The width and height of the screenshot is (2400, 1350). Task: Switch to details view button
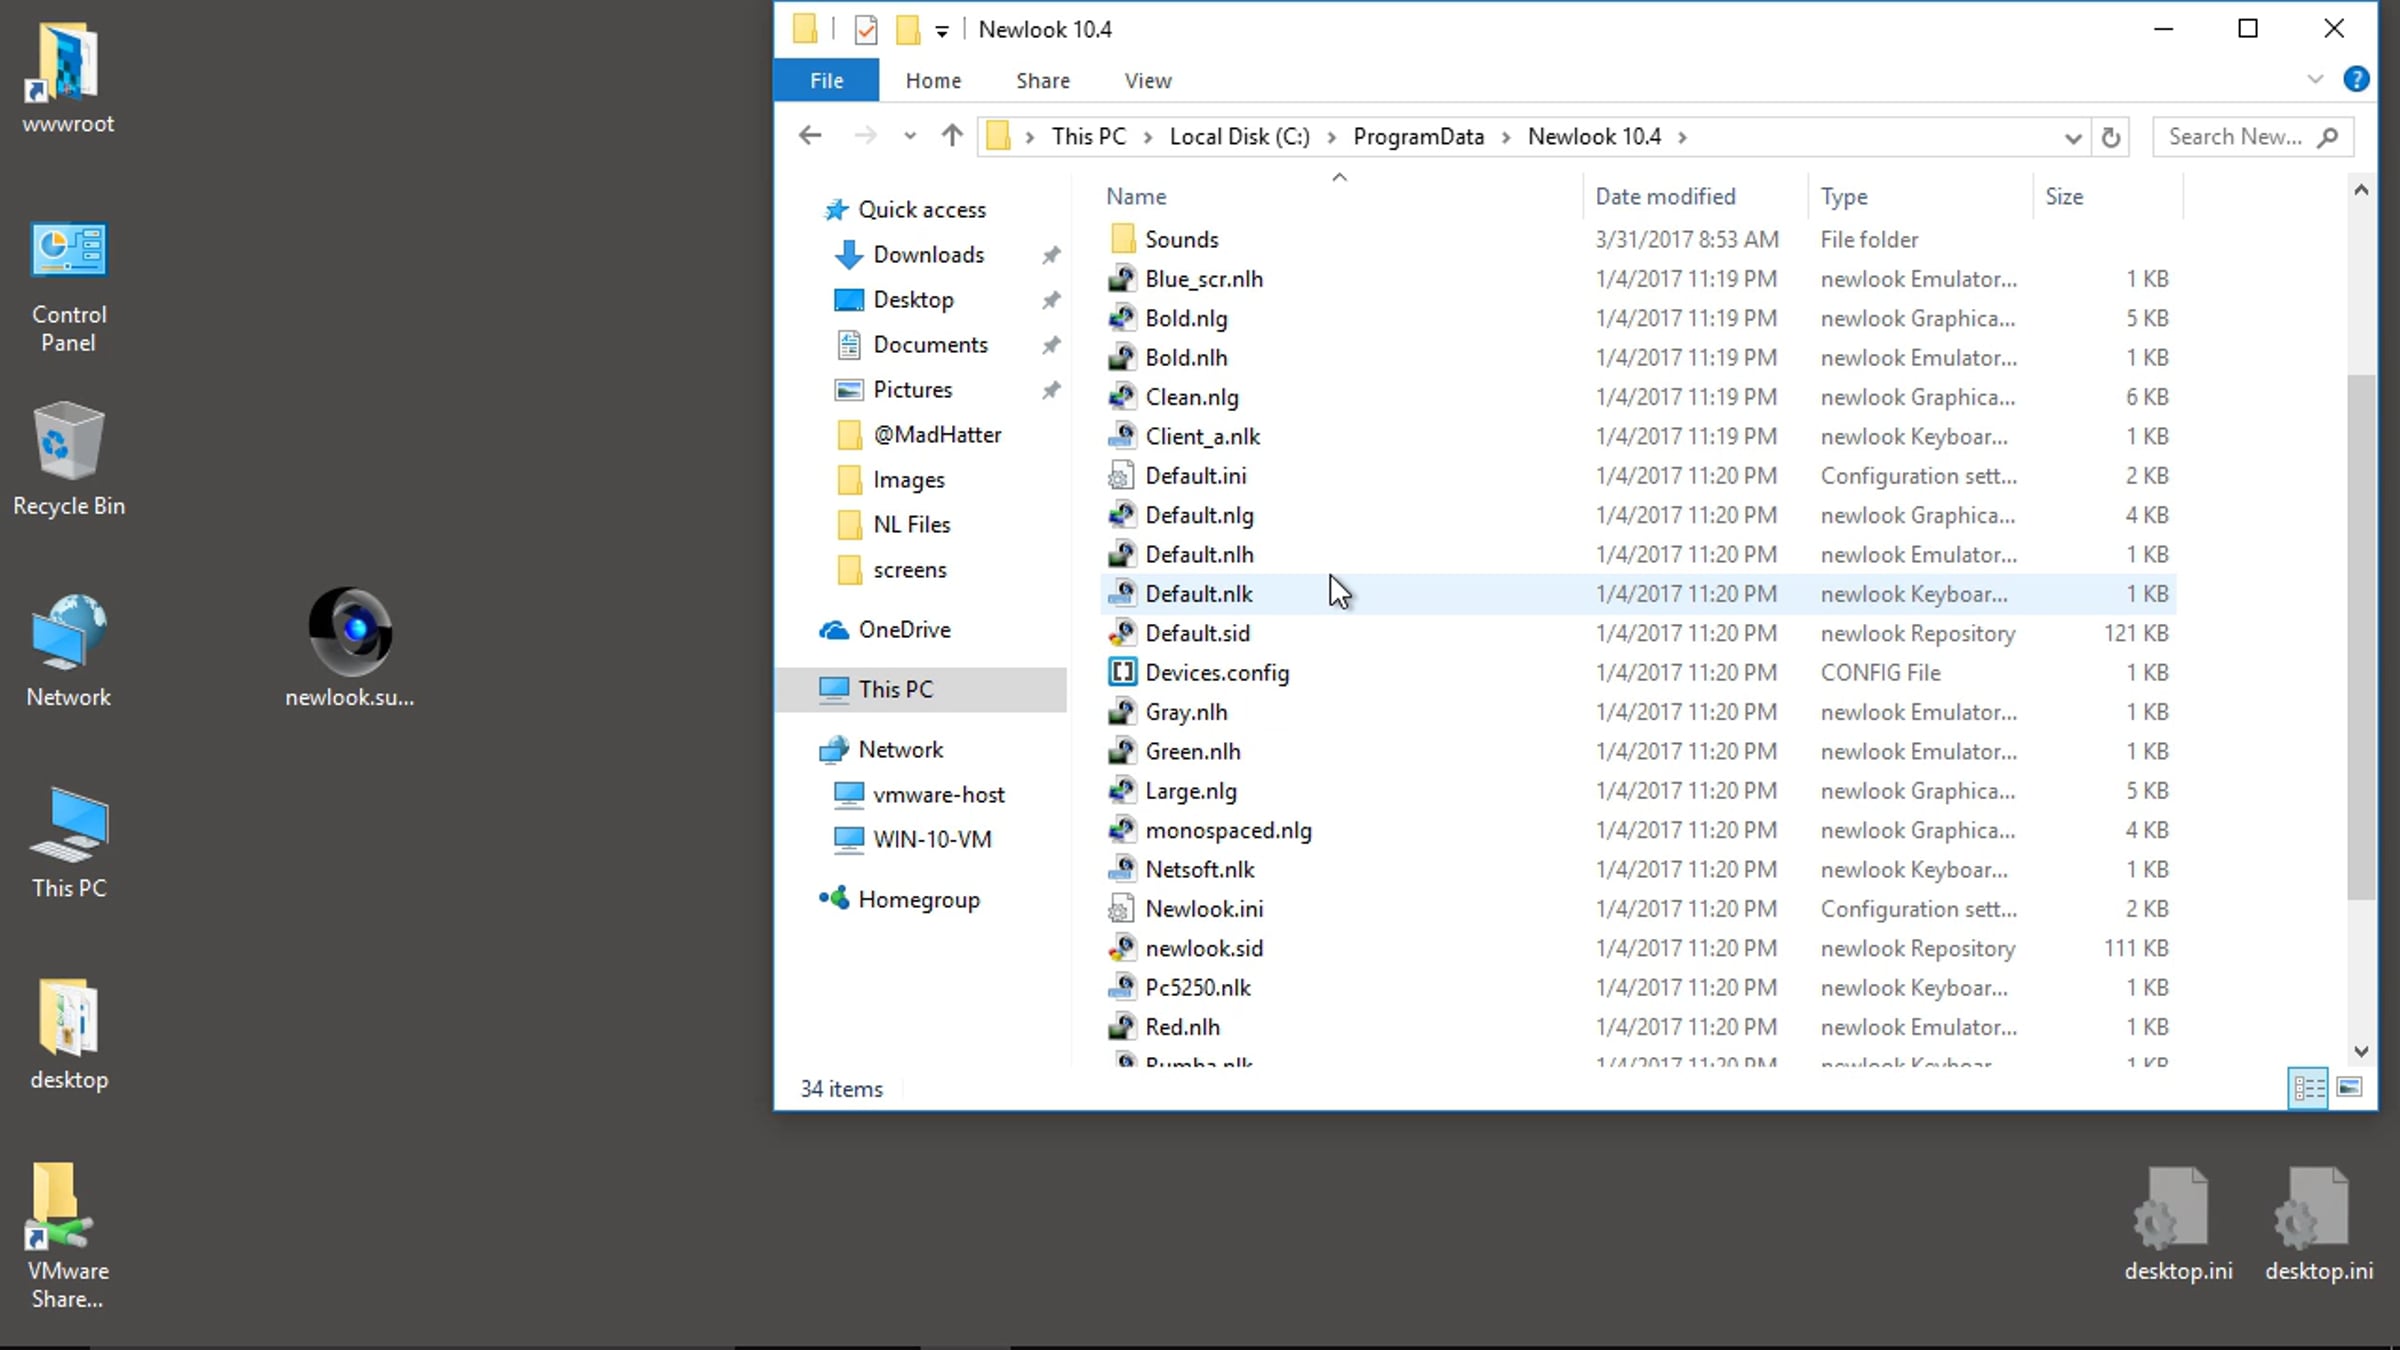2308,1087
